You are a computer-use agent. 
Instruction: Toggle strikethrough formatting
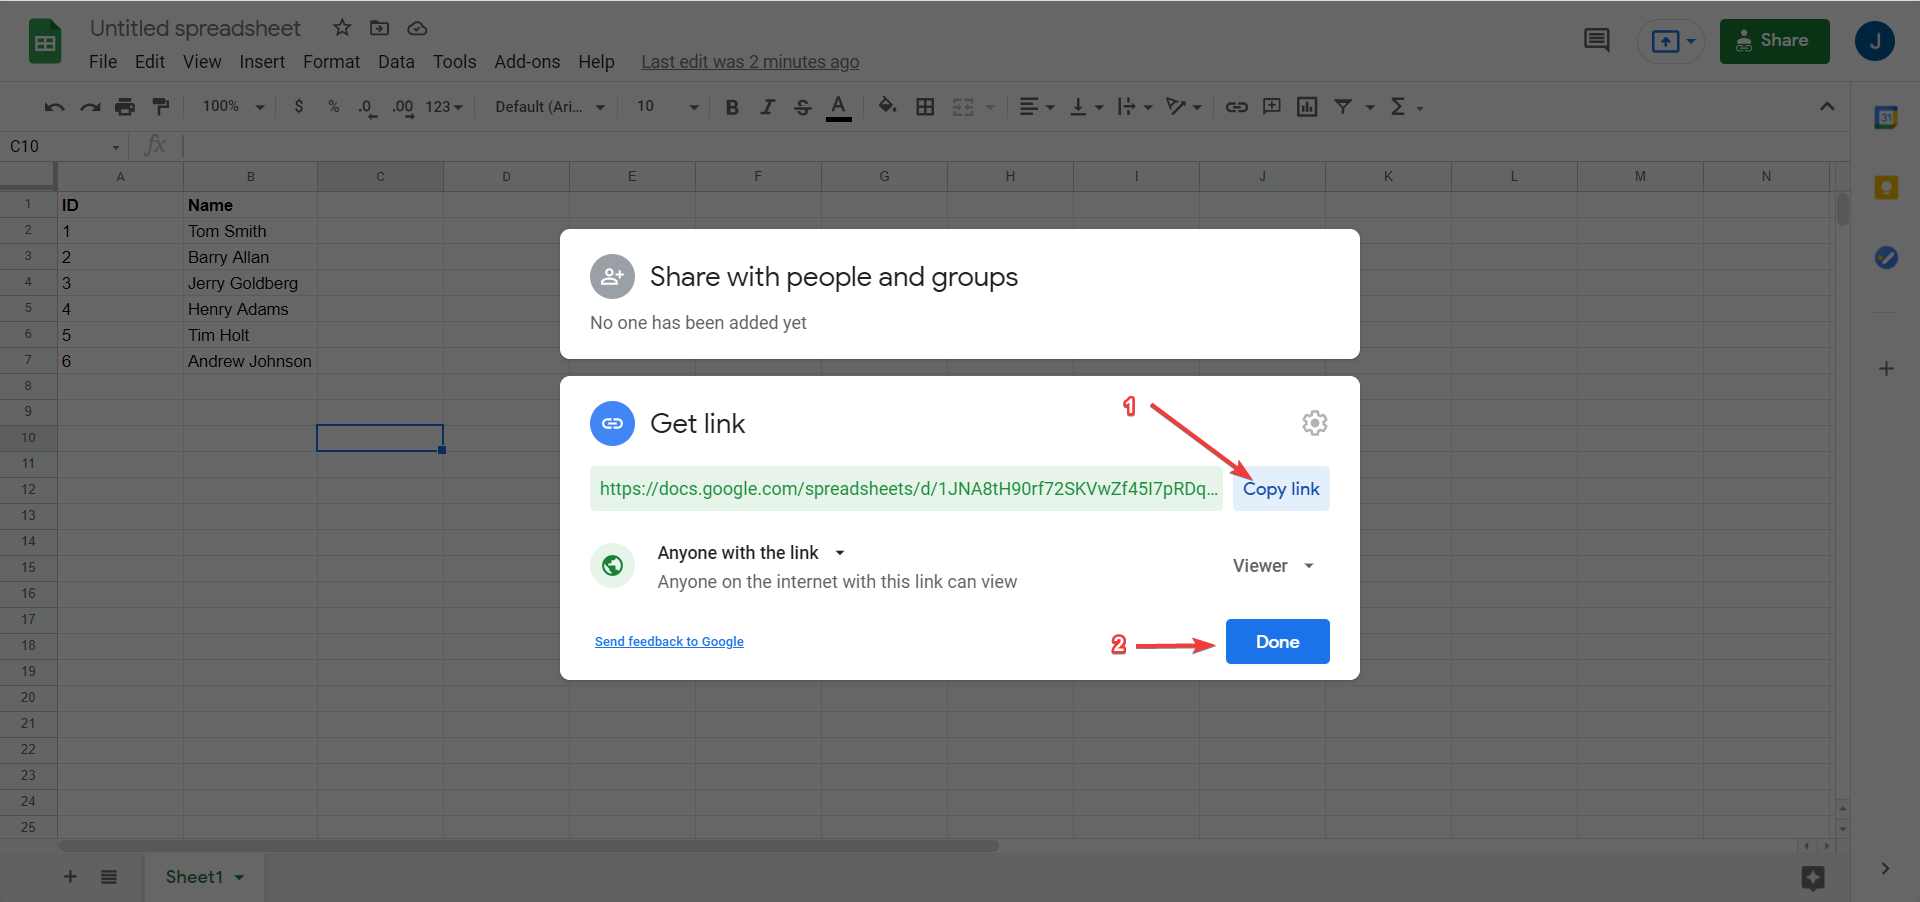[802, 107]
